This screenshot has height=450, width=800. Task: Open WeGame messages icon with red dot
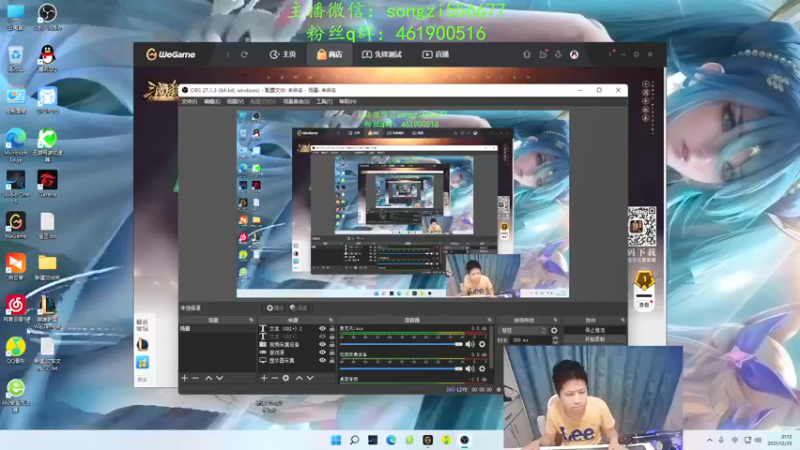(543, 54)
